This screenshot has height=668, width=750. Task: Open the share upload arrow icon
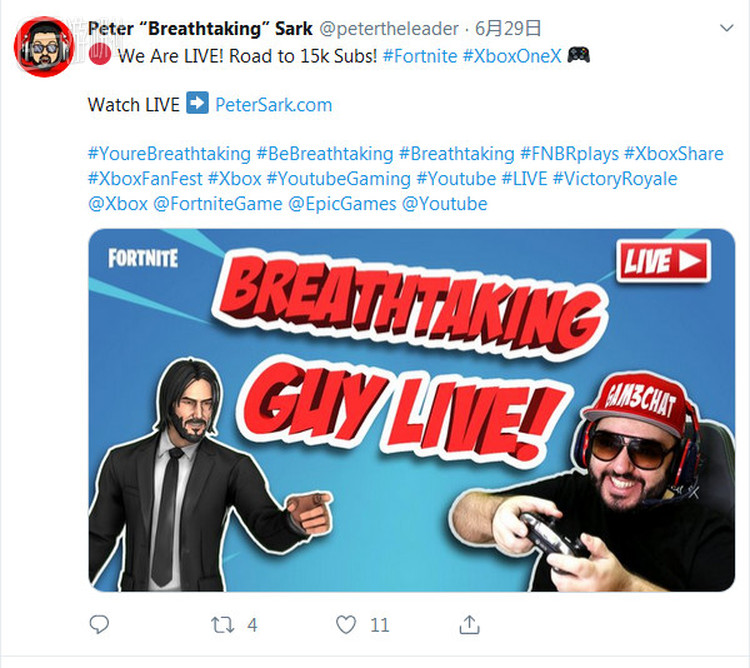(x=469, y=624)
